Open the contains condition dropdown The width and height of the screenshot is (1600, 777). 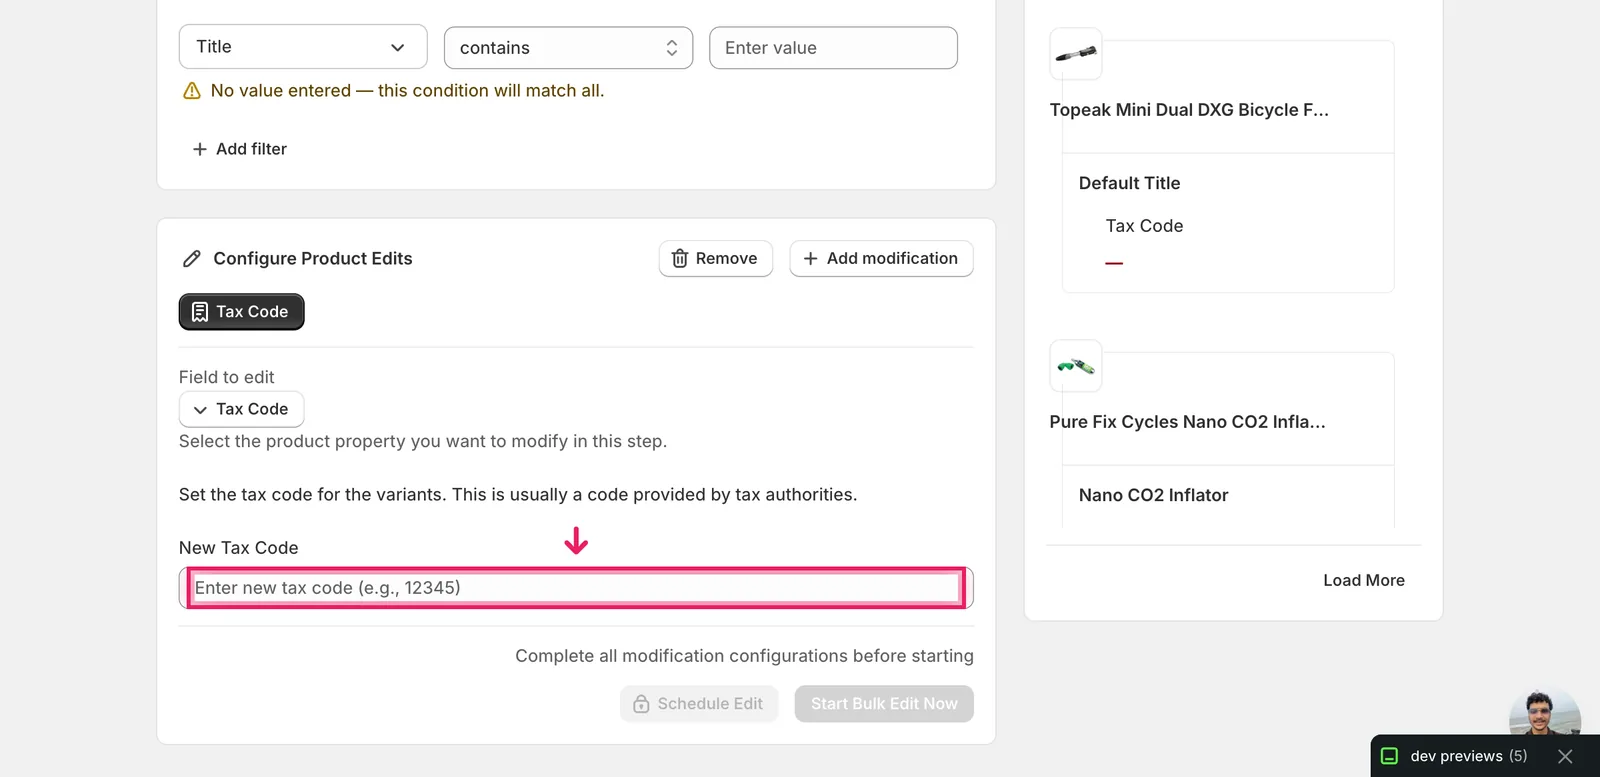coord(568,48)
